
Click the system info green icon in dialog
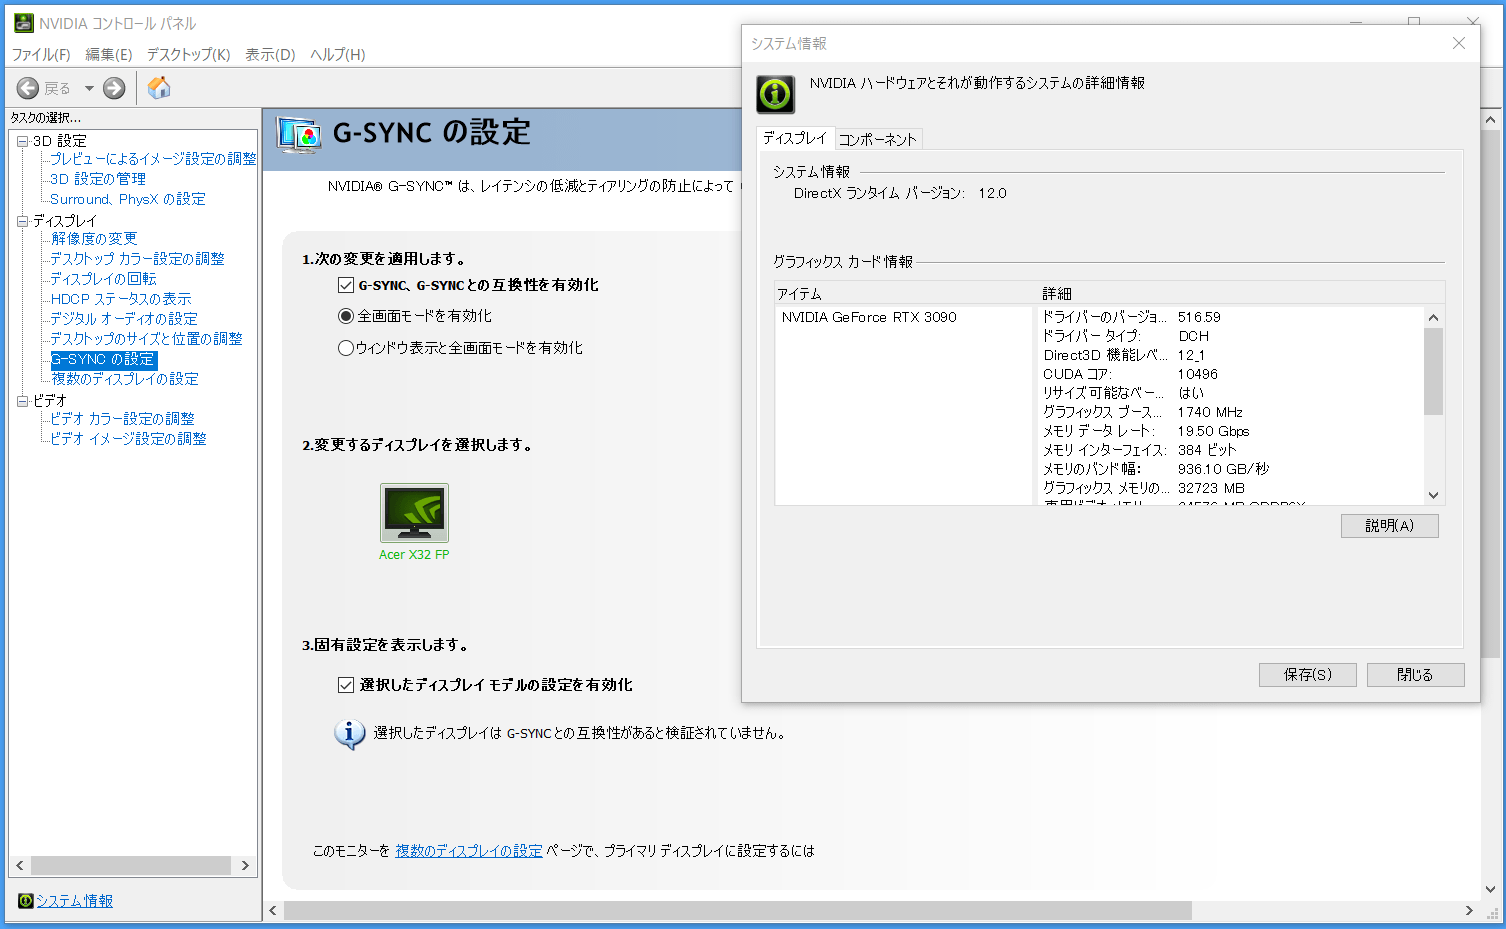click(x=775, y=94)
